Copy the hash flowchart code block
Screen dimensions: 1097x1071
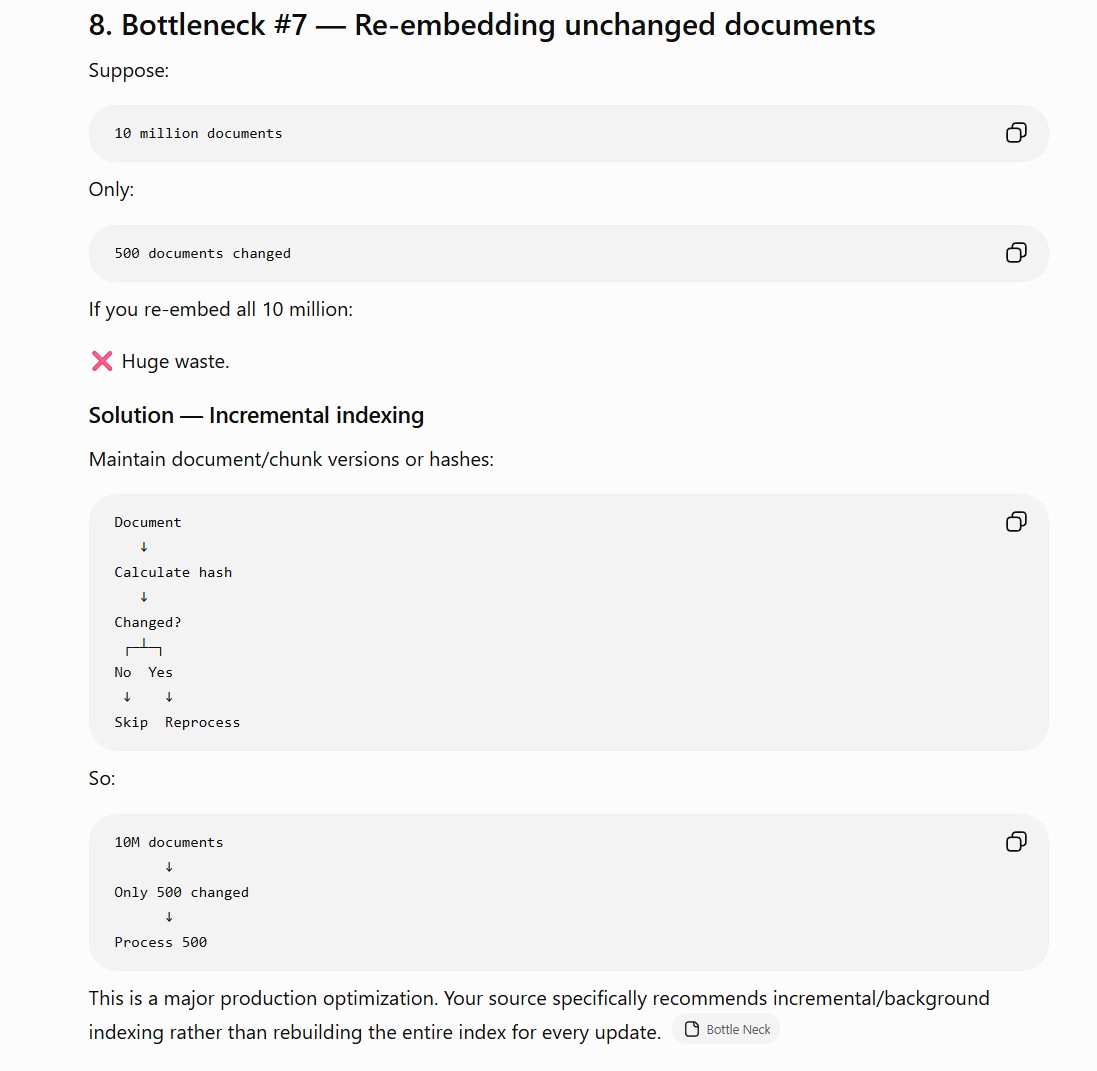[1016, 522]
